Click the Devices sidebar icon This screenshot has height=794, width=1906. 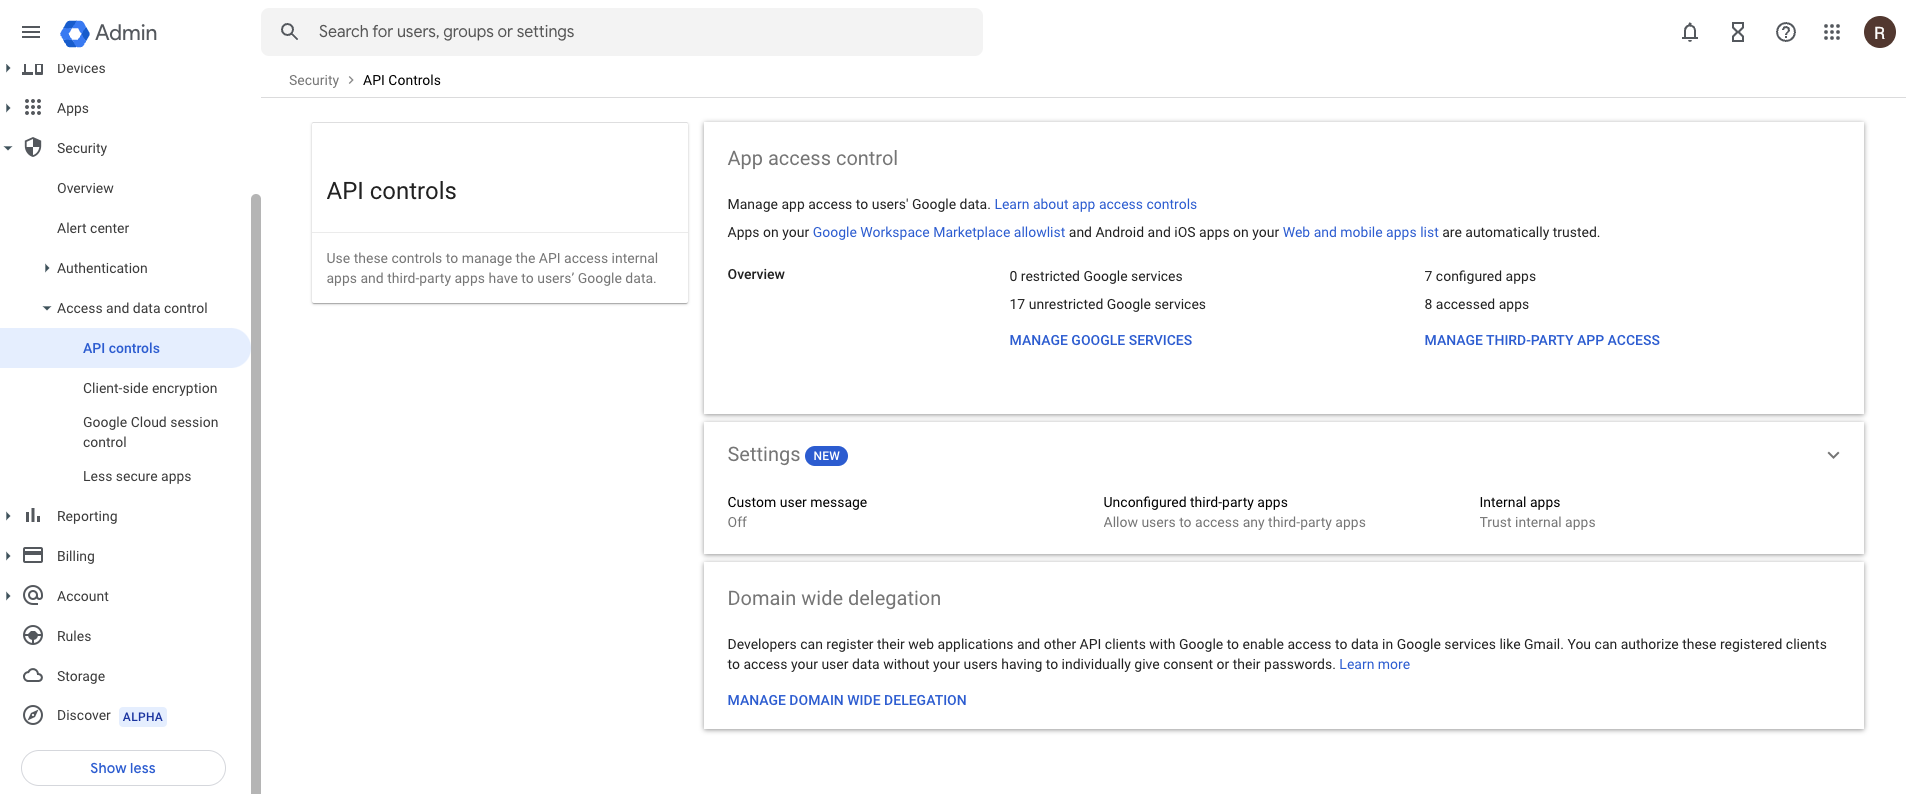[x=33, y=69]
